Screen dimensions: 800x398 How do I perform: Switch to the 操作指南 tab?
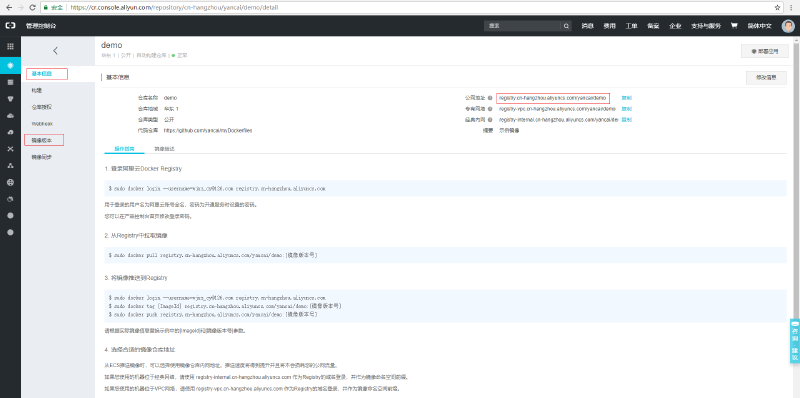124,148
